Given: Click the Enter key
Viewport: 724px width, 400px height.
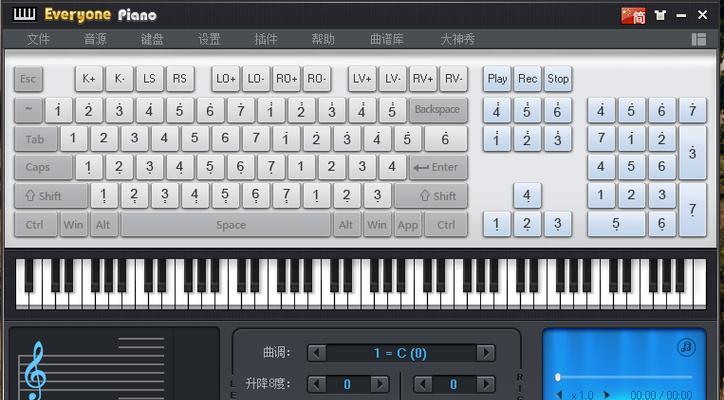Looking at the screenshot, I should pyautogui.click(x=438, y=167).
